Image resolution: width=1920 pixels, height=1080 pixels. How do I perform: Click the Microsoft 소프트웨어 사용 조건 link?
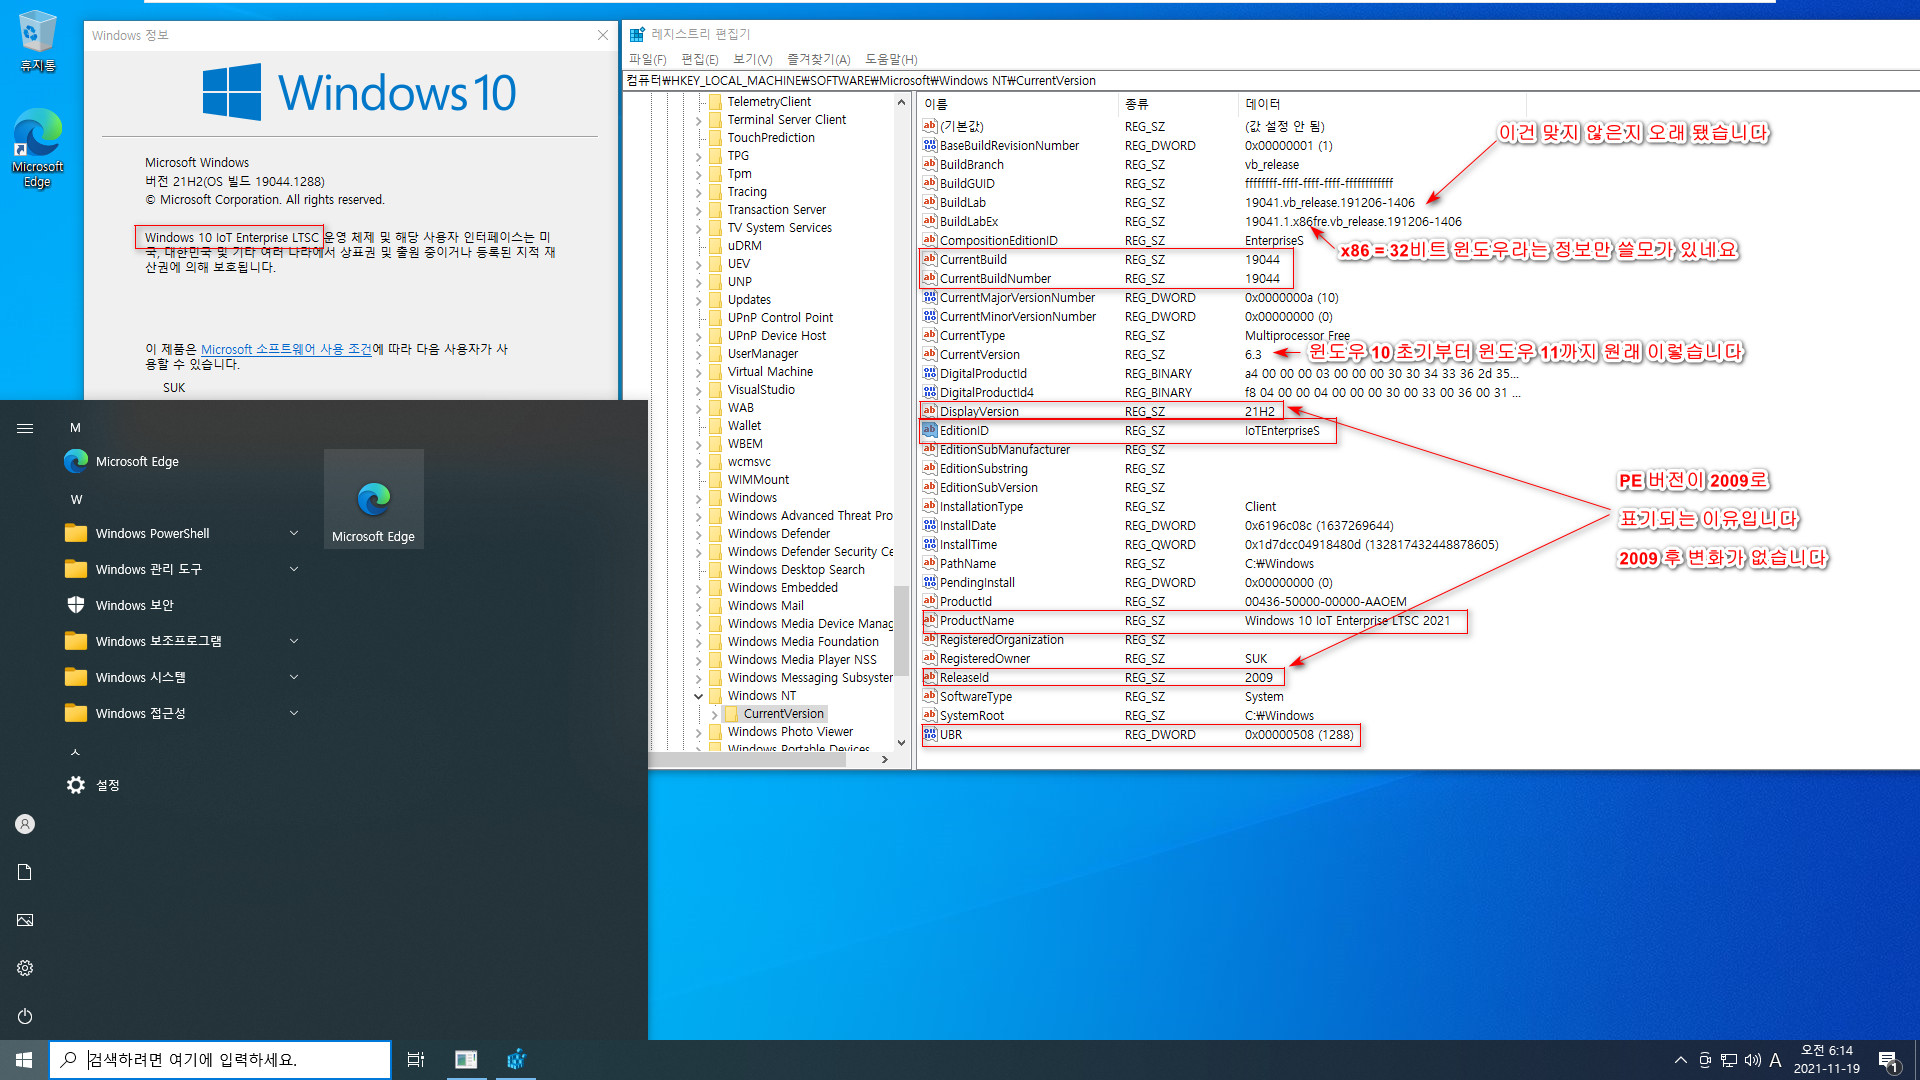[284, 349]
